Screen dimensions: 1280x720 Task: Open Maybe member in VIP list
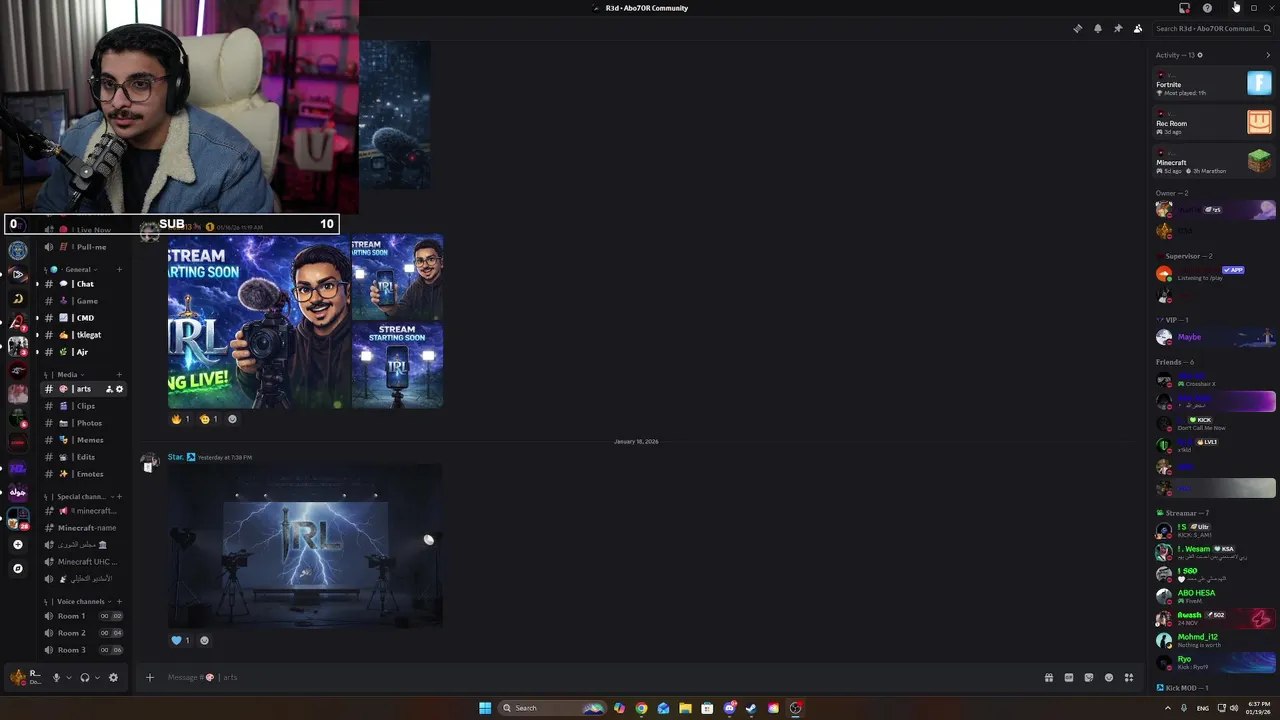[x=1215, y=337]
